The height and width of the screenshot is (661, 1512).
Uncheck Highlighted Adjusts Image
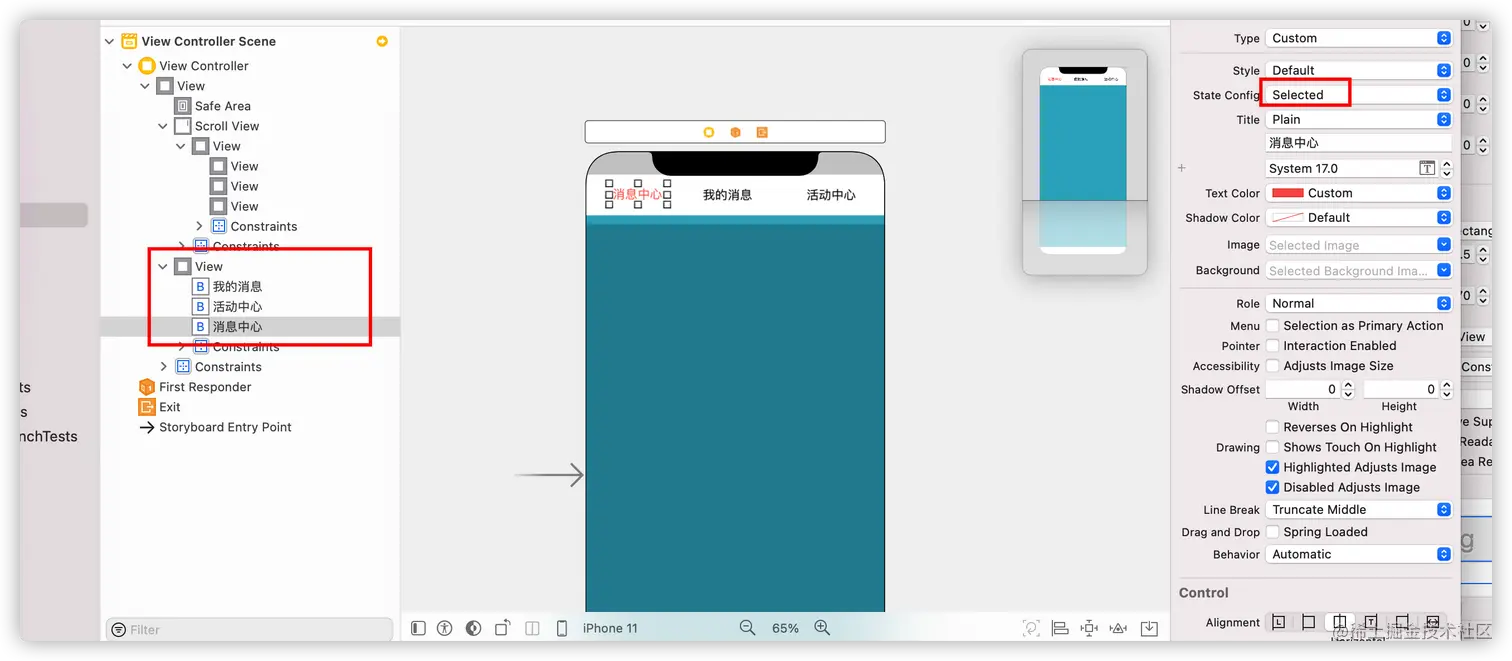[1273, 467]
